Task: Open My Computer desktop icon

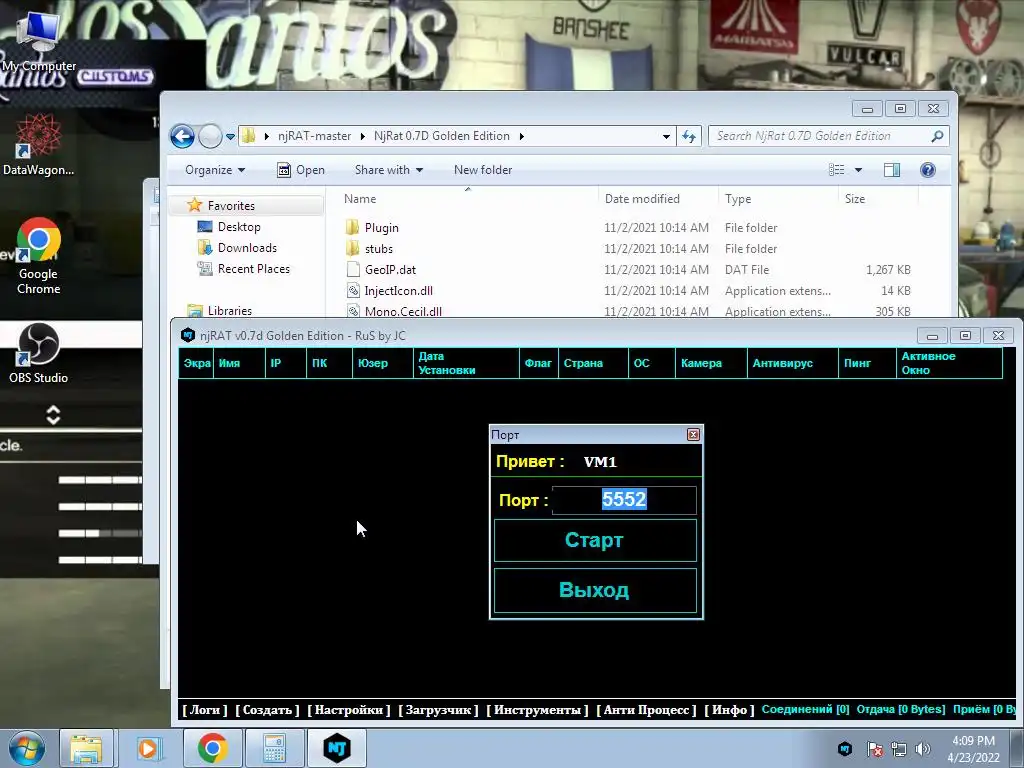Action: [x=39, y=40]
